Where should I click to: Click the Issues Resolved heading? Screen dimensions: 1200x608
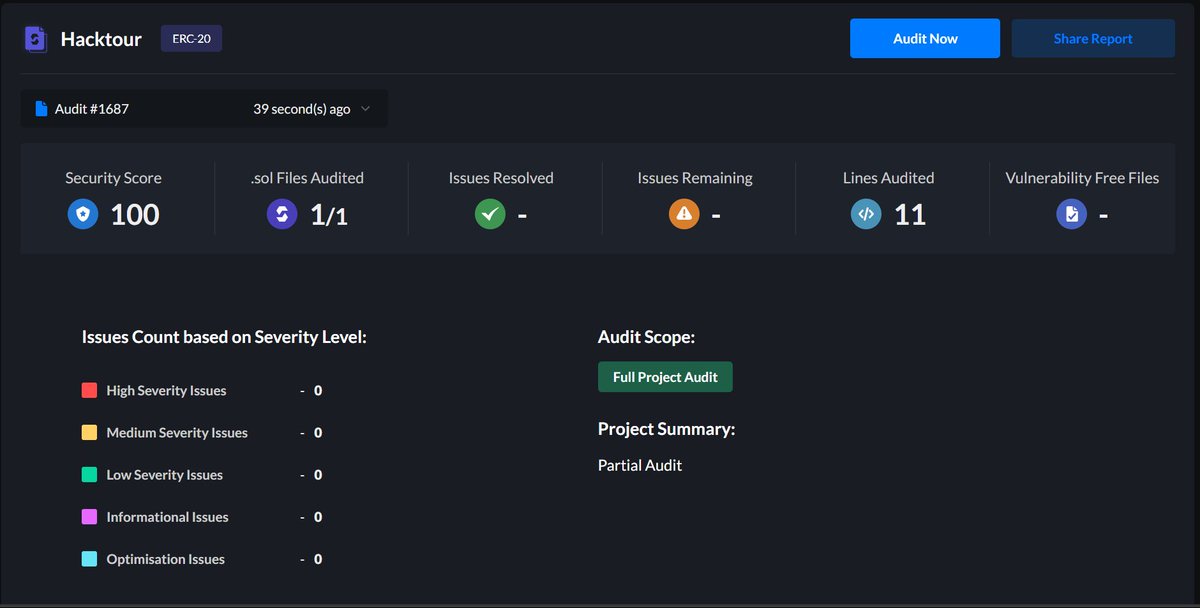(501, 178)
